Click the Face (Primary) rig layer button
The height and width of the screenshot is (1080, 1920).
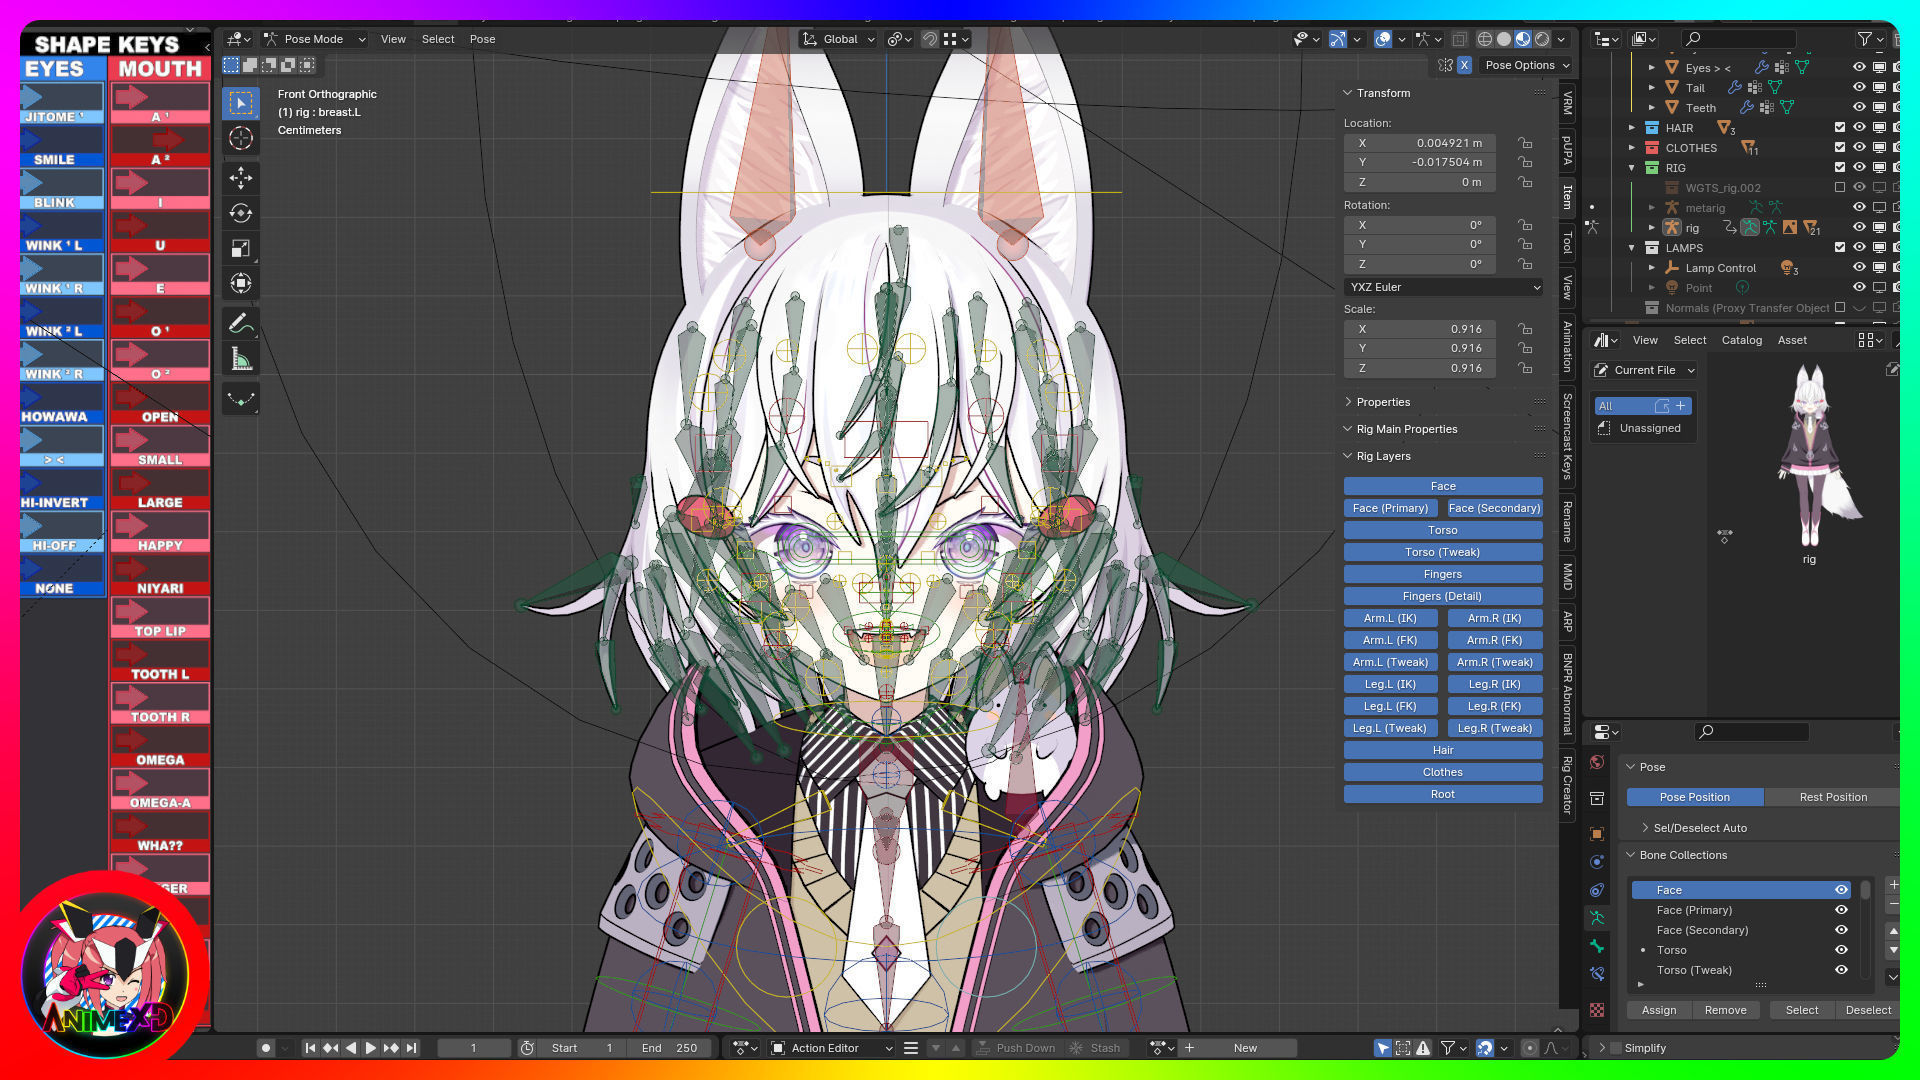(1390, 508)
